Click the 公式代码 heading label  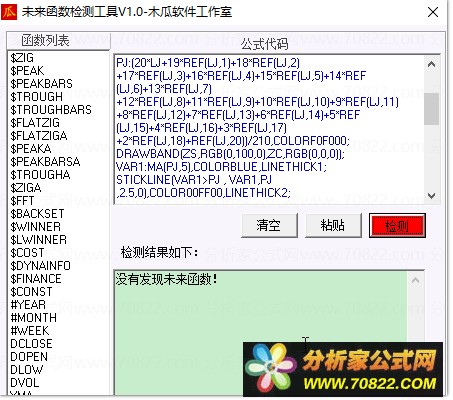[264, 44]
